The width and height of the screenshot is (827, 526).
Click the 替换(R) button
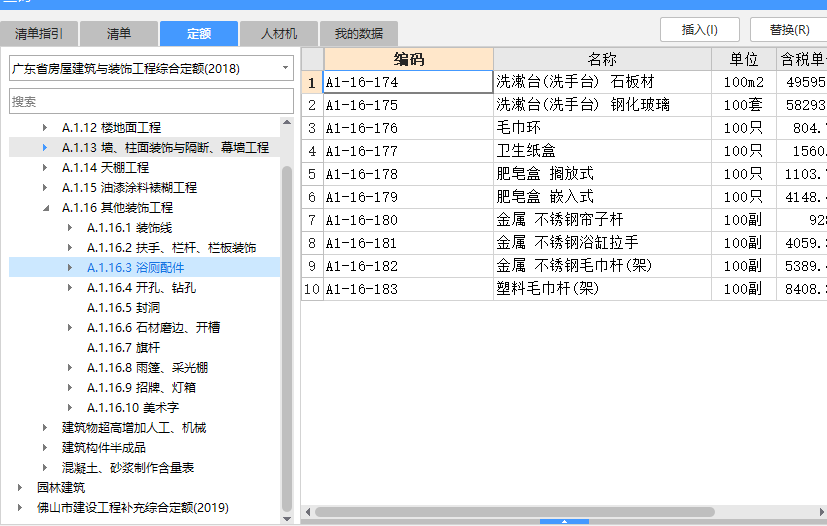click(x=789, y=30)
